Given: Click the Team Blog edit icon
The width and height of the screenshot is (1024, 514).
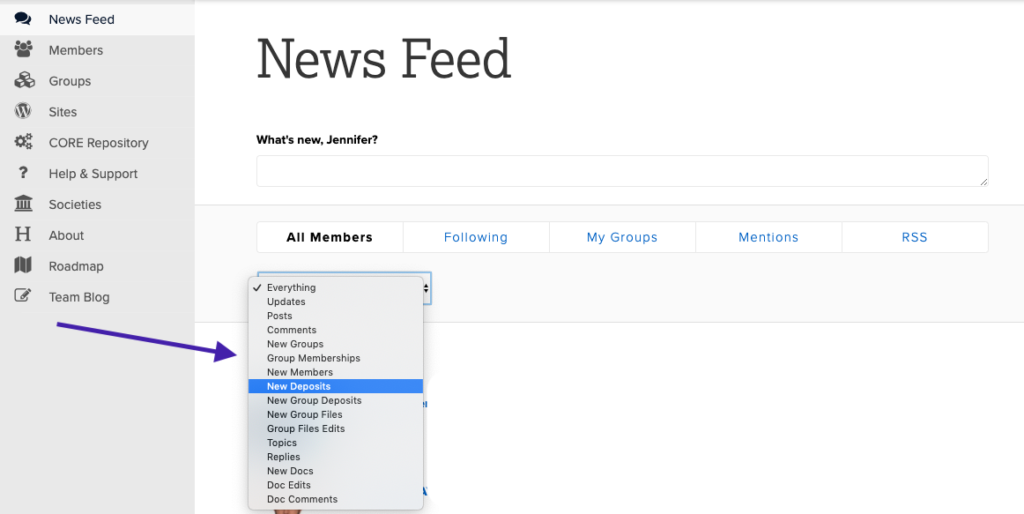Looking at the screenshot, I should [23, 296].
